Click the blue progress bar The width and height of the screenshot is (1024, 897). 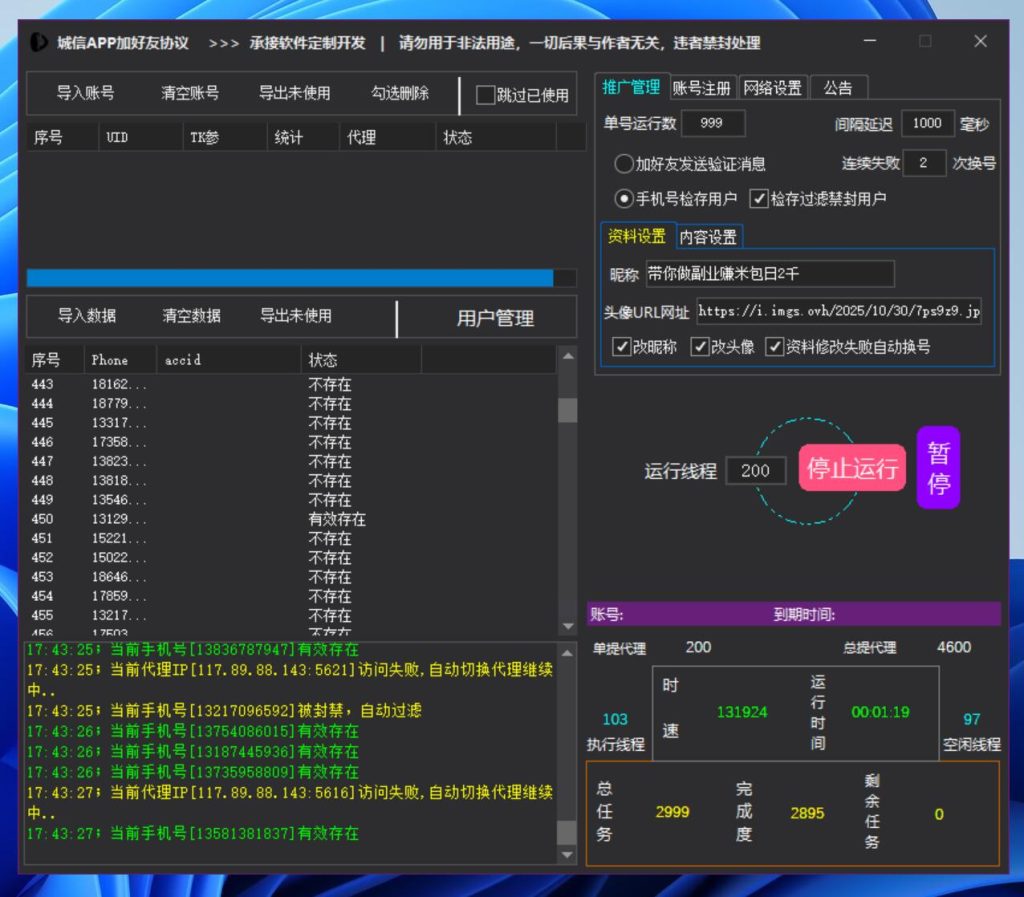pyautogui.click(x=290, y=278)
